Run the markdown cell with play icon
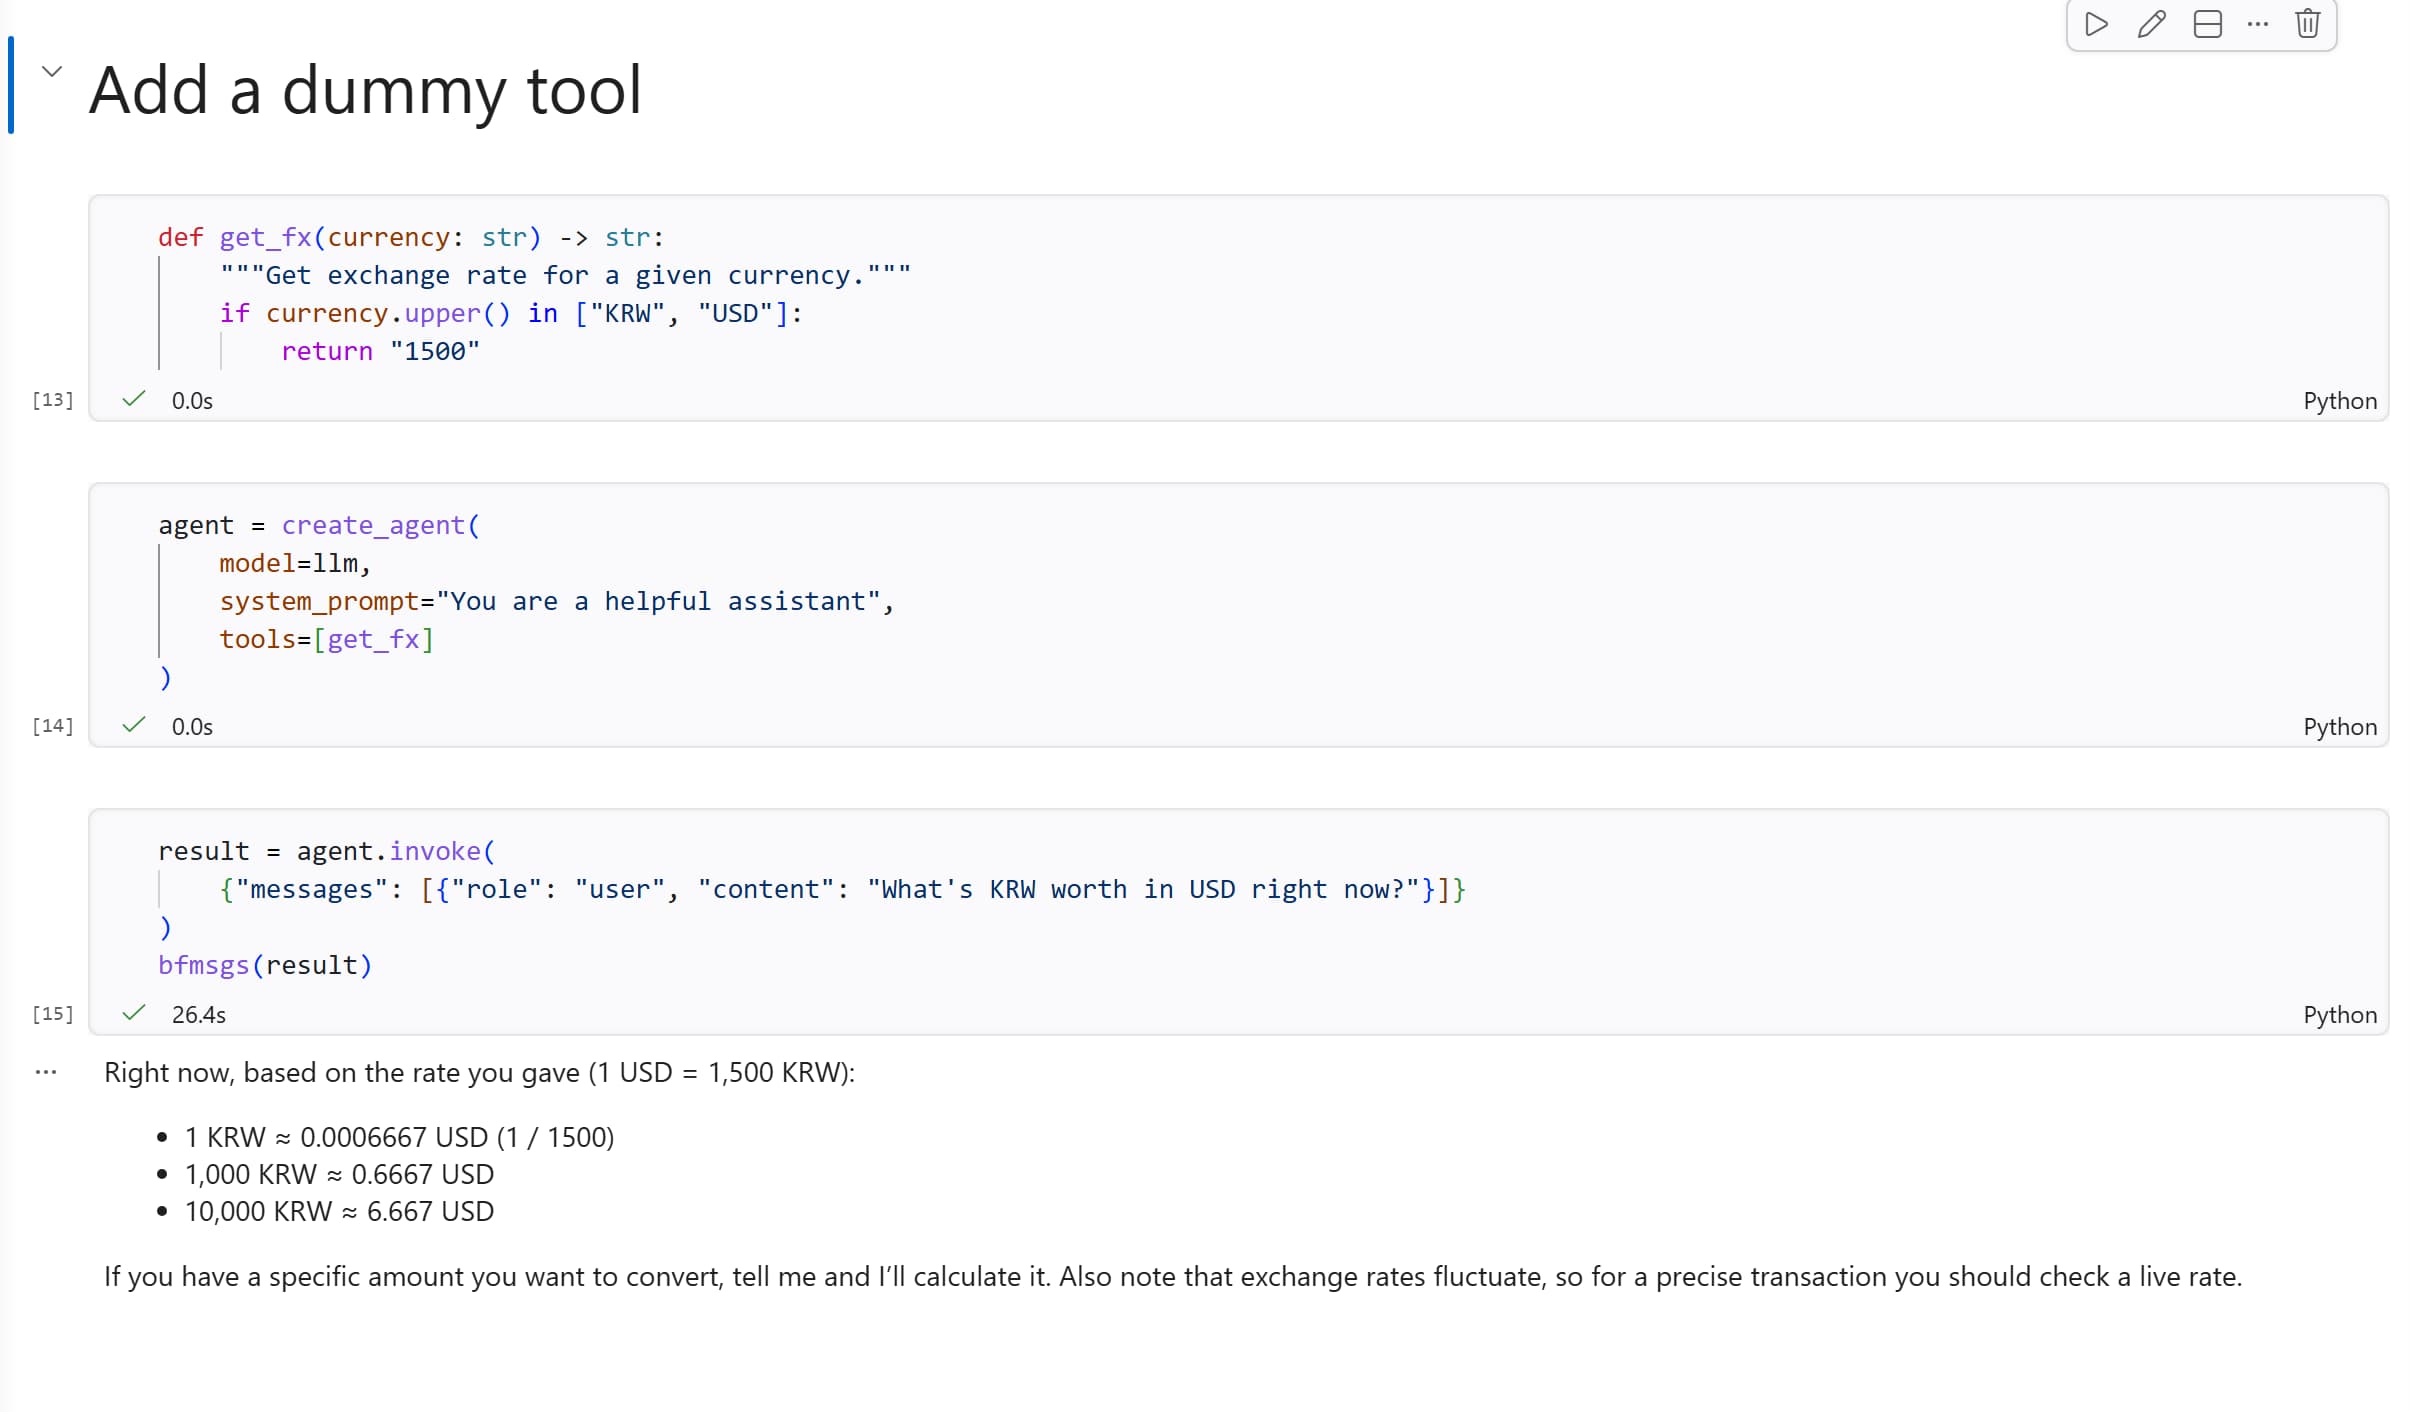This screenshot has height=1412, width=2410. [x=2096, y=24]
